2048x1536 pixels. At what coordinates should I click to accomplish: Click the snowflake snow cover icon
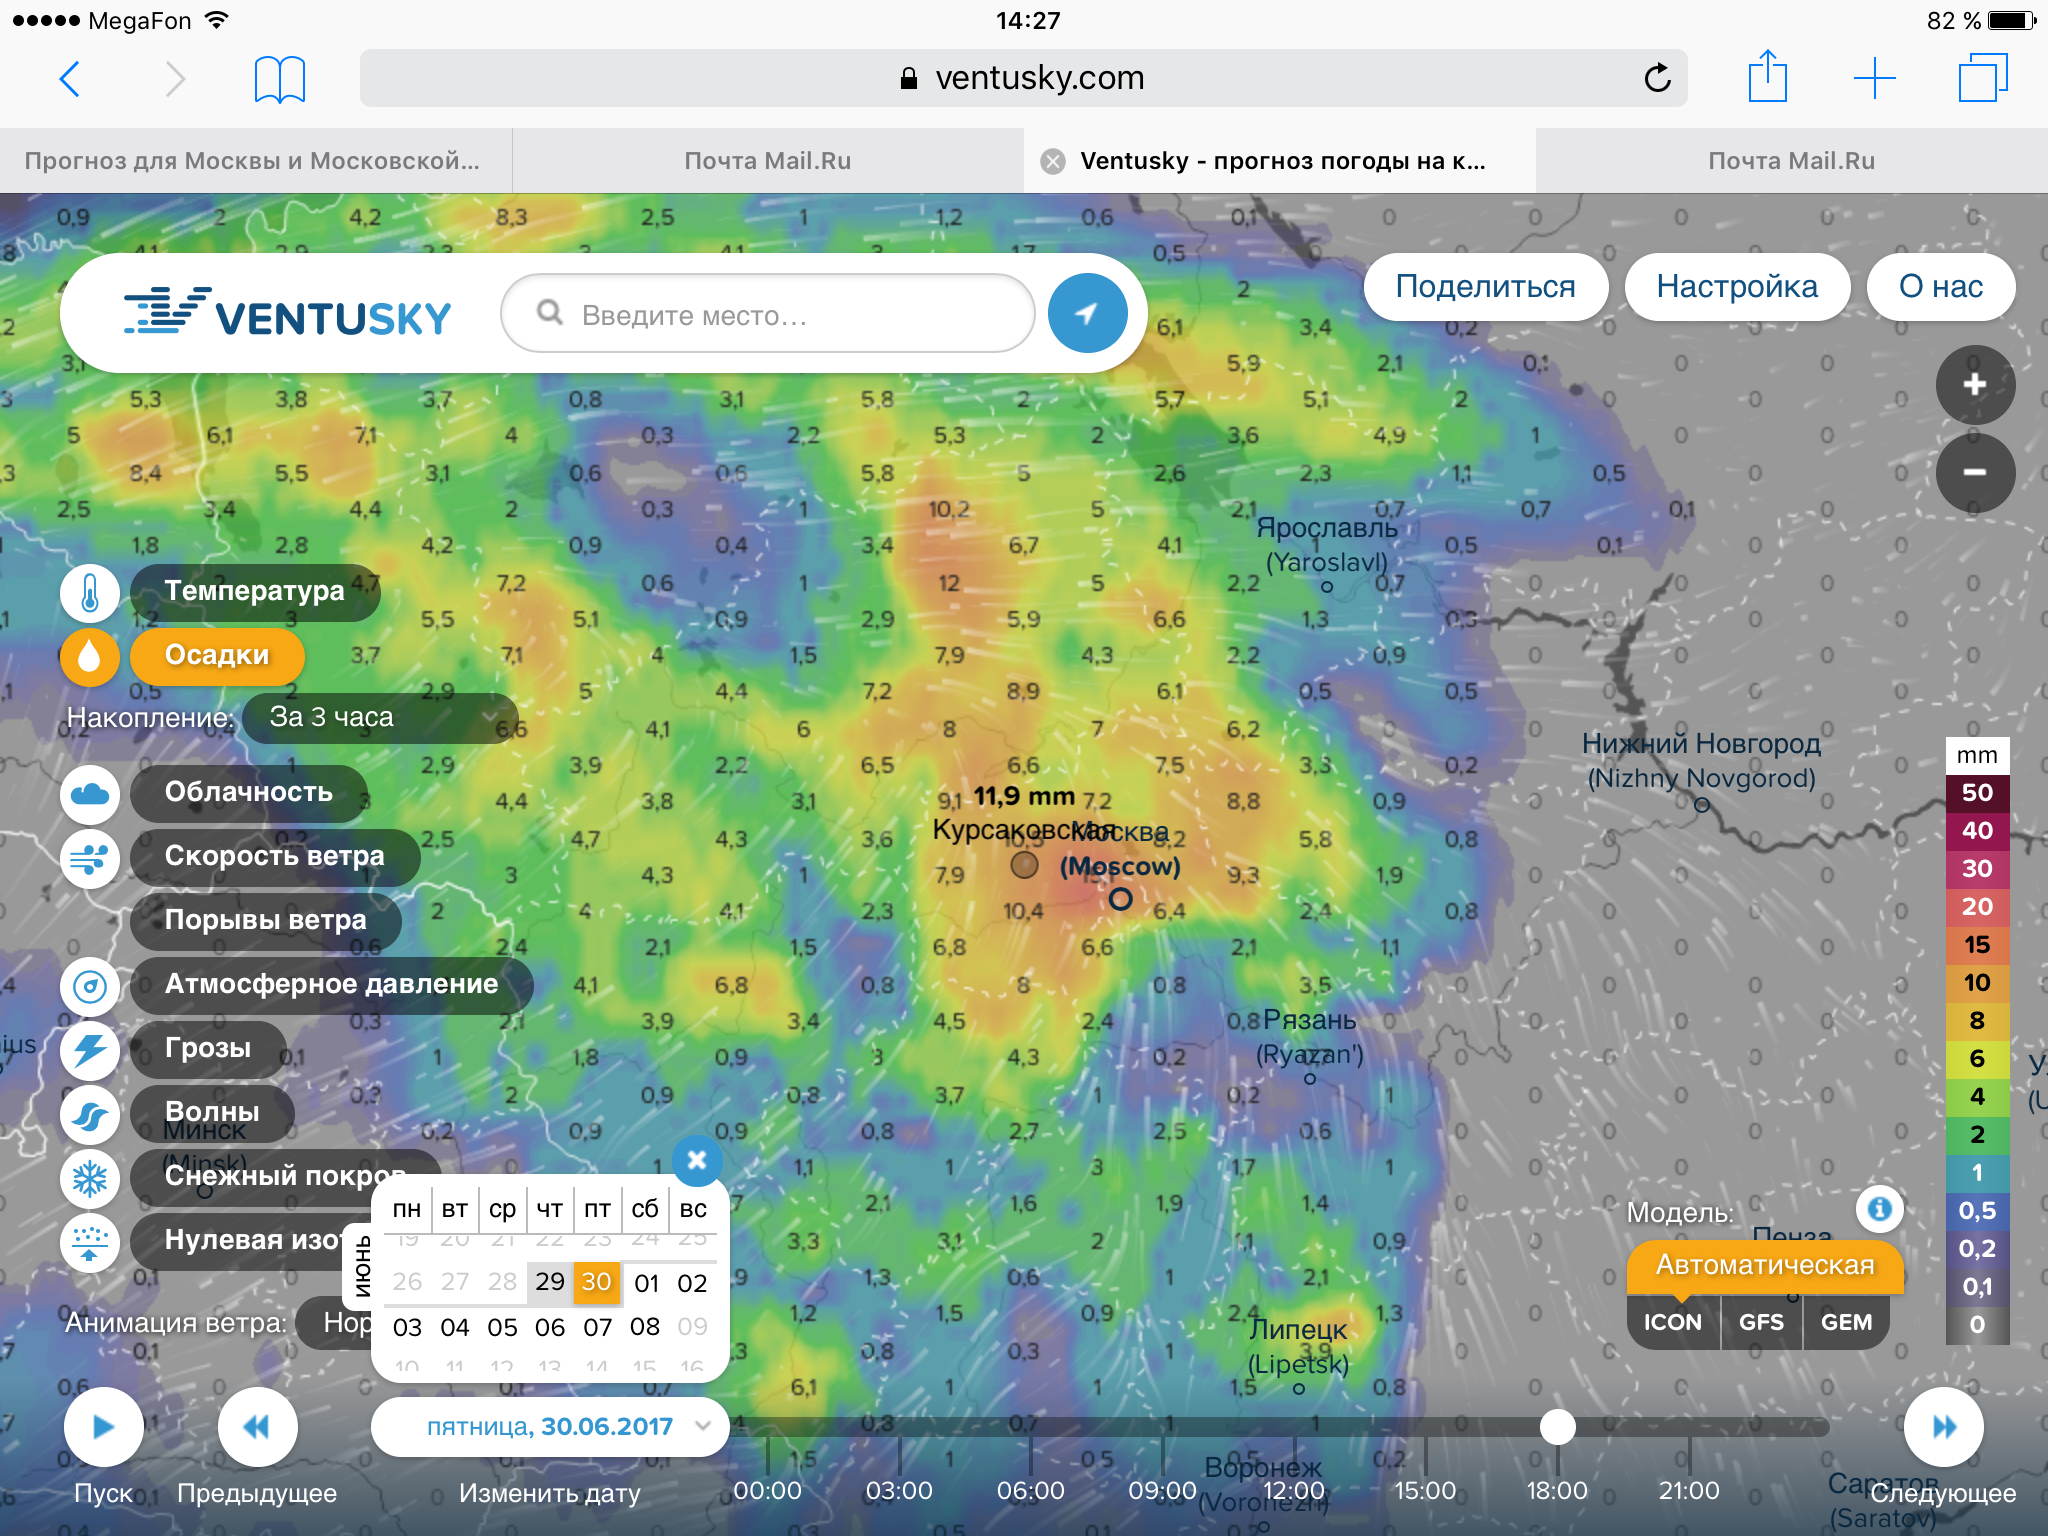(x=89, y=1177)
